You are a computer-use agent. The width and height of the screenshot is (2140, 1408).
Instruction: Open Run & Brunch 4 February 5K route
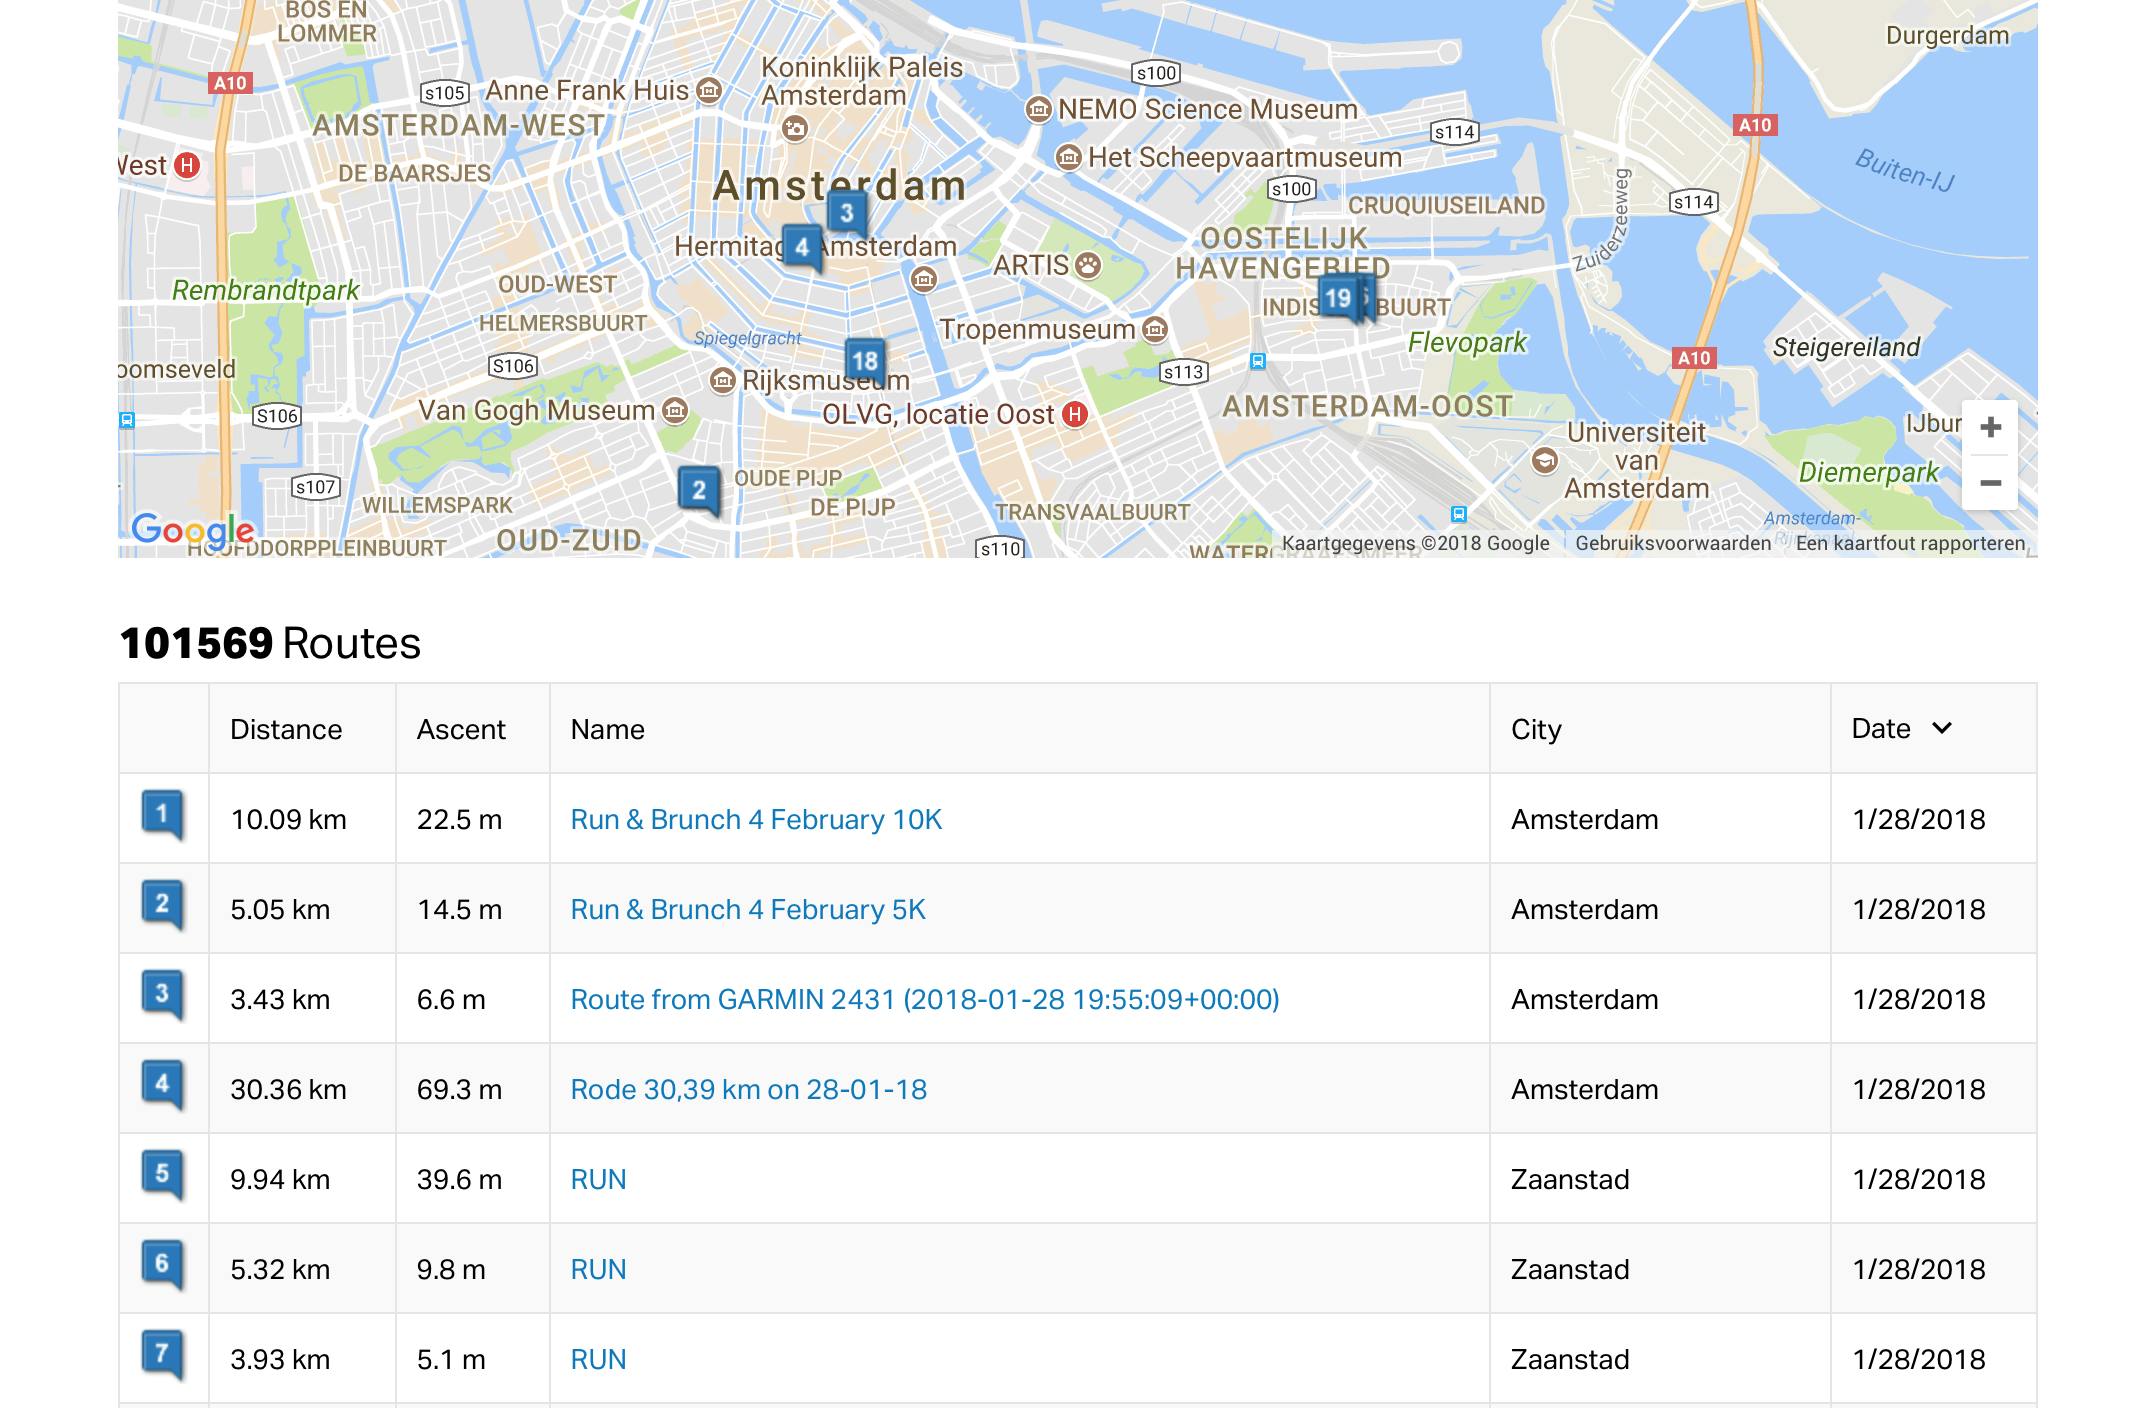click(x=748, y=909)
